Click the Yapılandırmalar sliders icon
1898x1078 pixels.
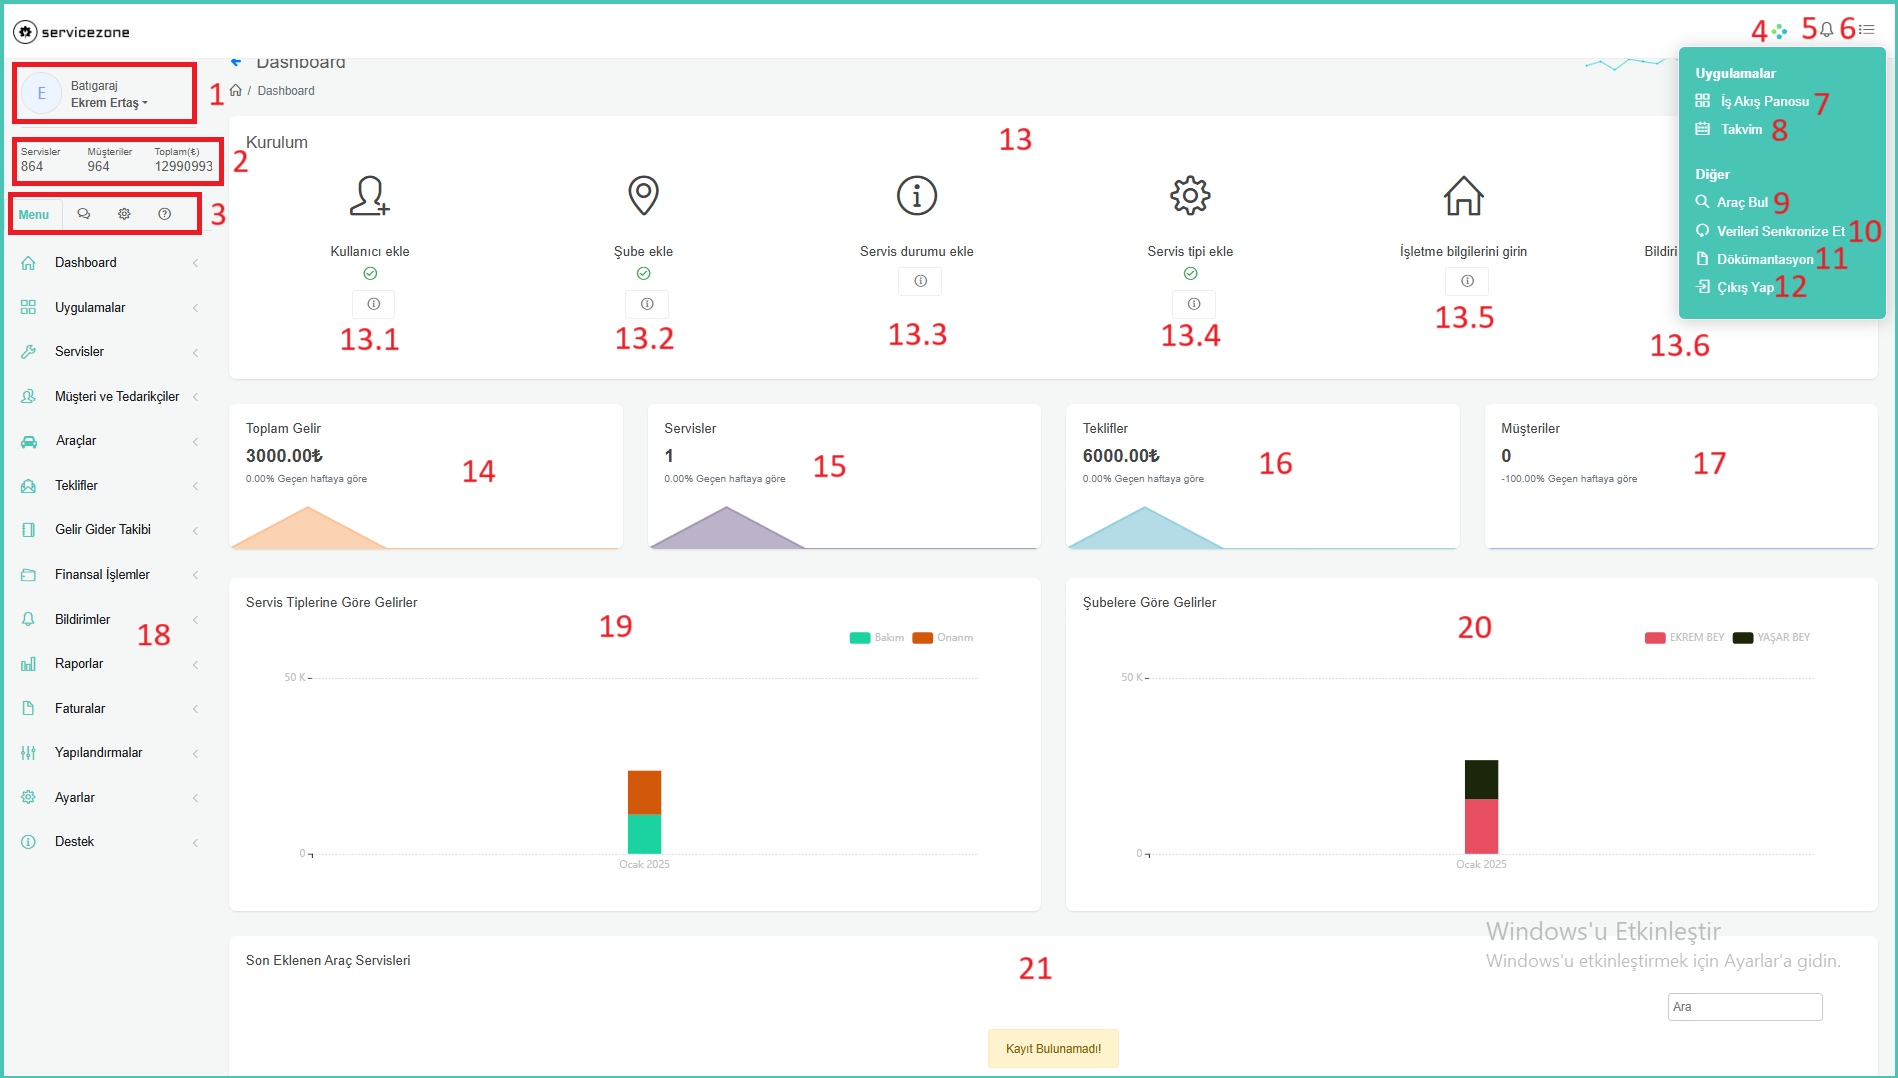tap(29, 753)
